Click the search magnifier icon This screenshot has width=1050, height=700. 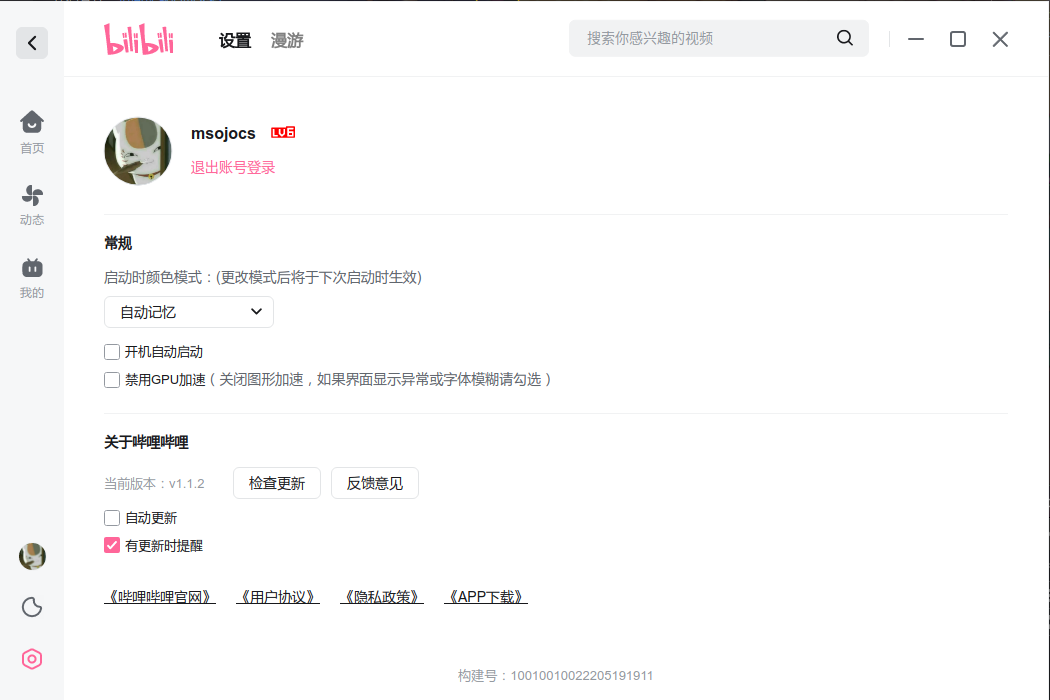(845, 38)
